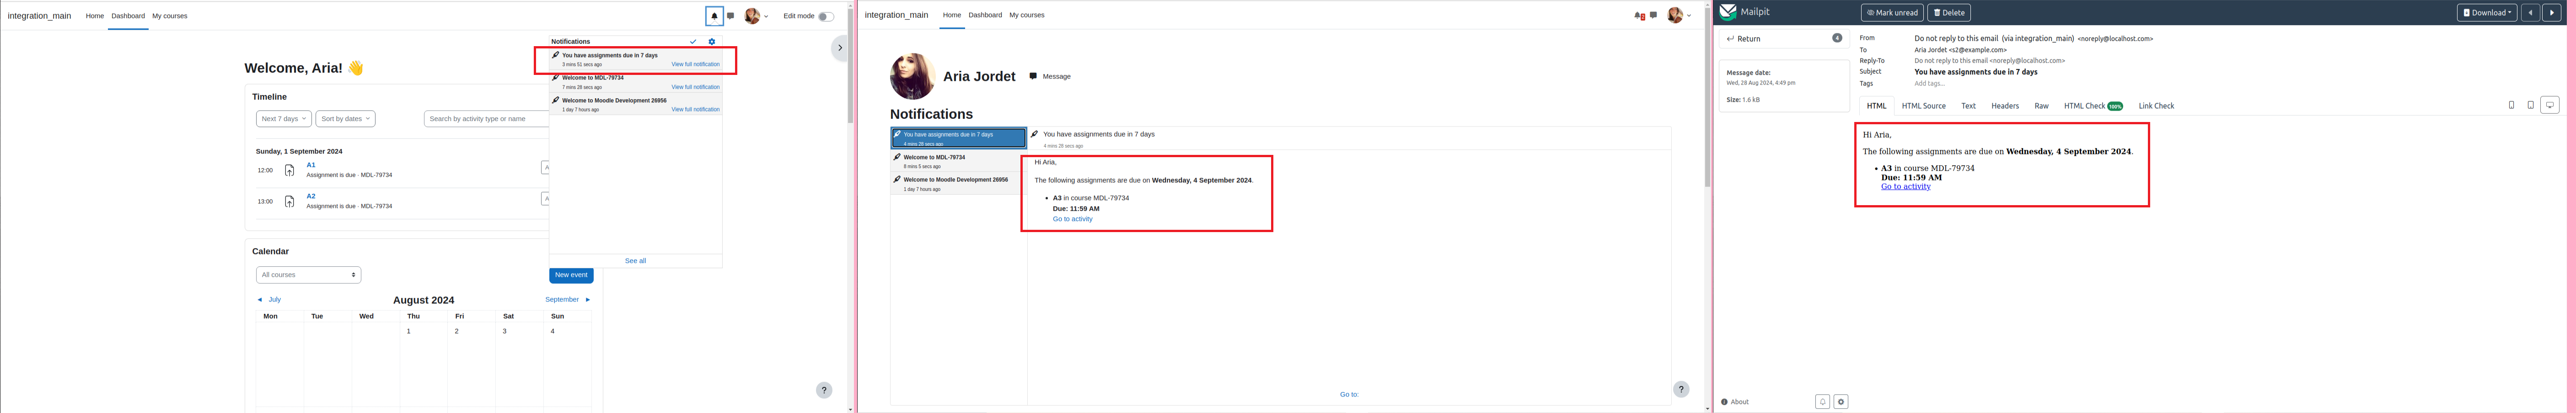This screenshot has width=2576, height=413.
Task: Select assignments due notification in list
Action: coord(959,138)
